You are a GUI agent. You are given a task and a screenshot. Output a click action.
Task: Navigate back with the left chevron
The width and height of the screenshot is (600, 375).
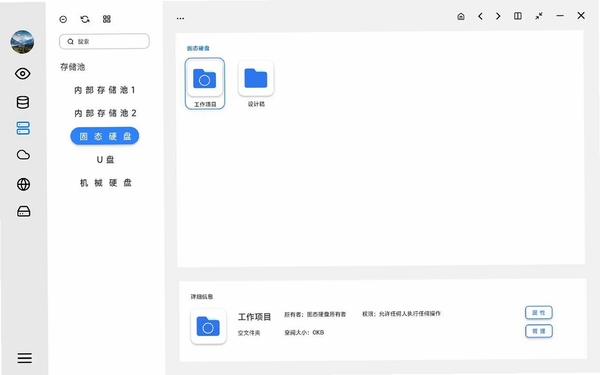[x=480, y=16]
